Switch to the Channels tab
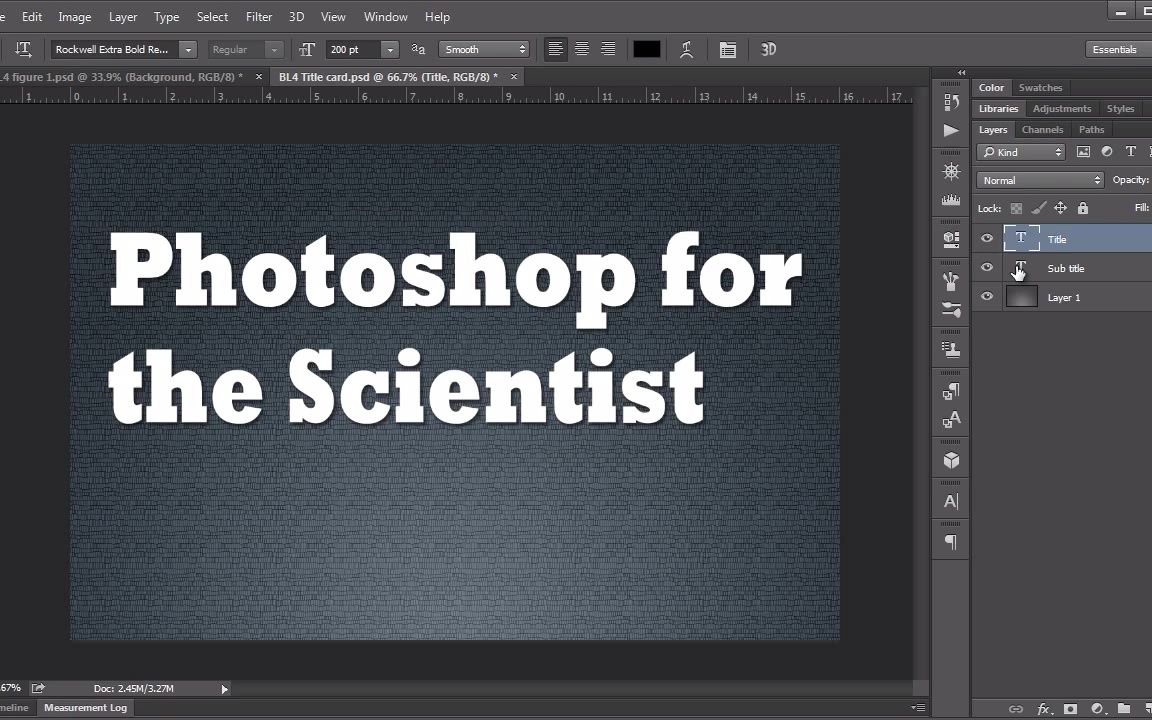Screen dimensions: 1152x720 pos(1042,129)
